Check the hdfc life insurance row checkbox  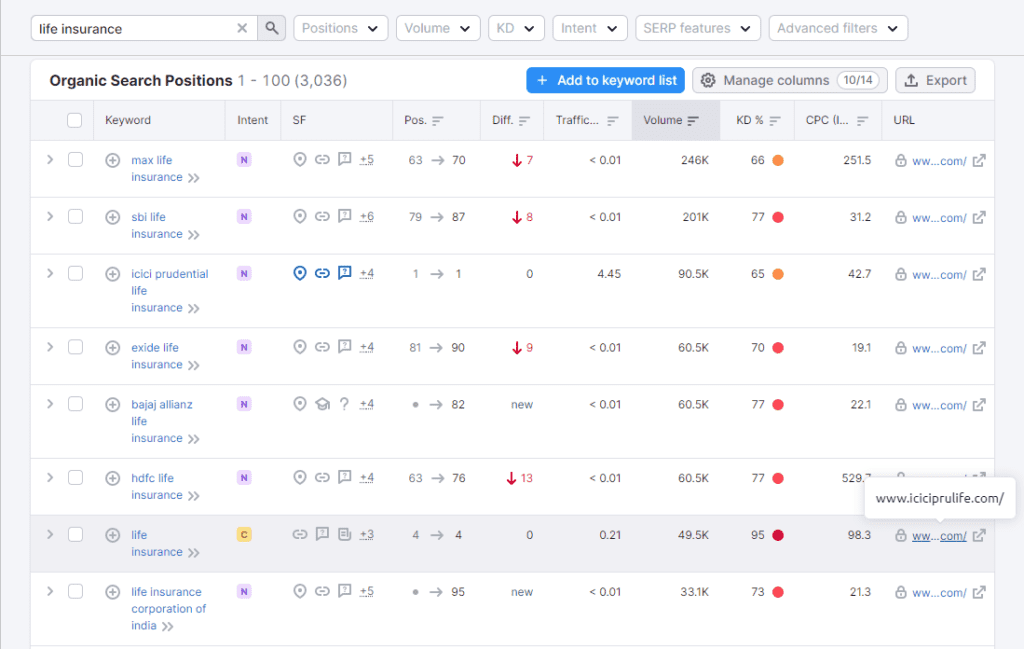pos(75,477)
